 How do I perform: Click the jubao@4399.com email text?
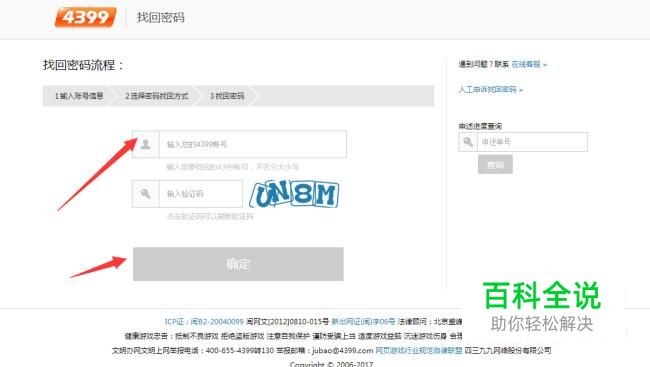[342, 350]
